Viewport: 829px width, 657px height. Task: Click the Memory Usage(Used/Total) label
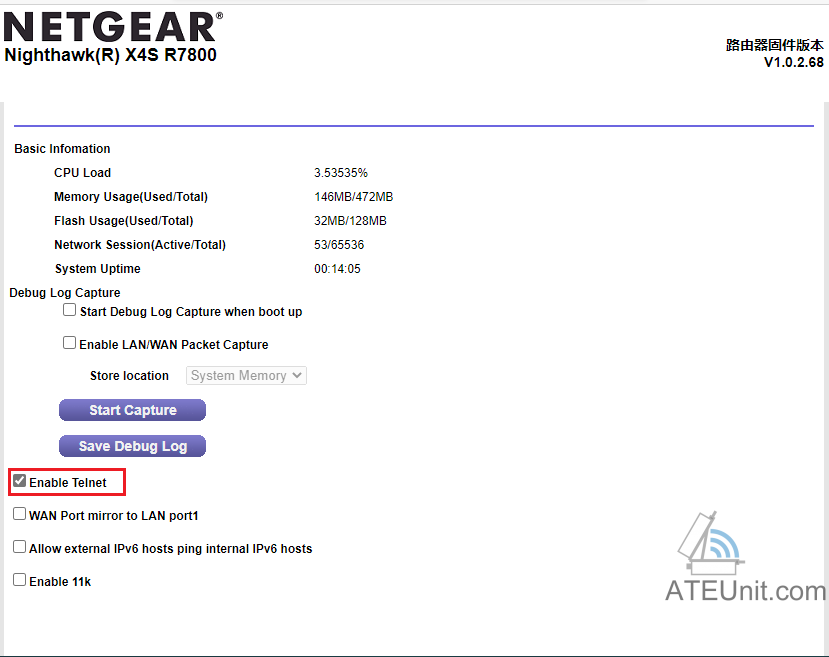tap(131, 197)
